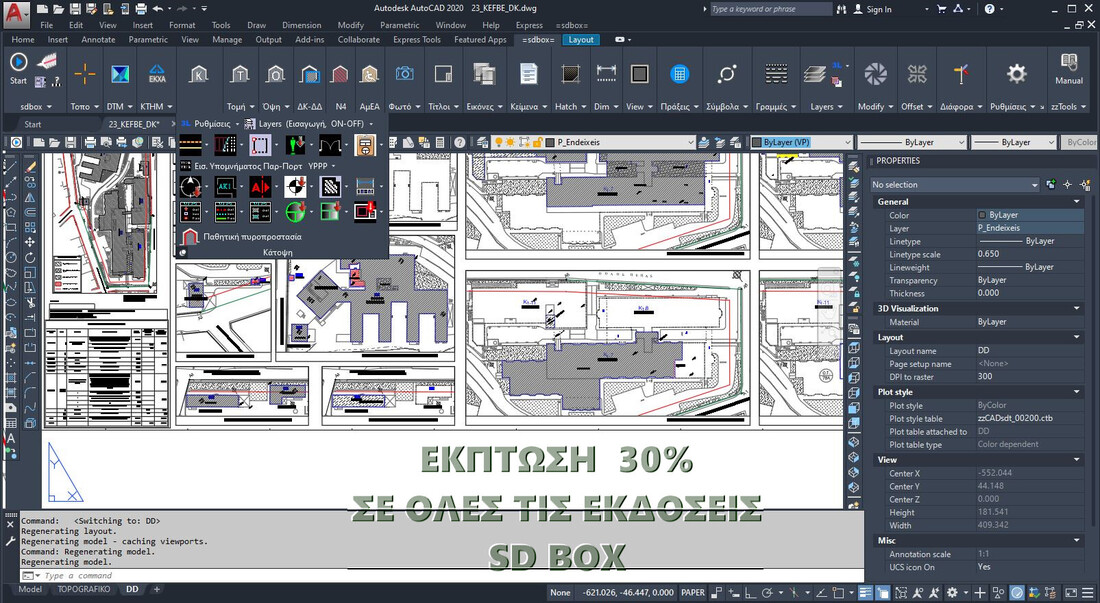This screenshot has height=603, width=1100.
Task: Click the calculator Πράξεις icon
Action: click(x=679, y=74)
